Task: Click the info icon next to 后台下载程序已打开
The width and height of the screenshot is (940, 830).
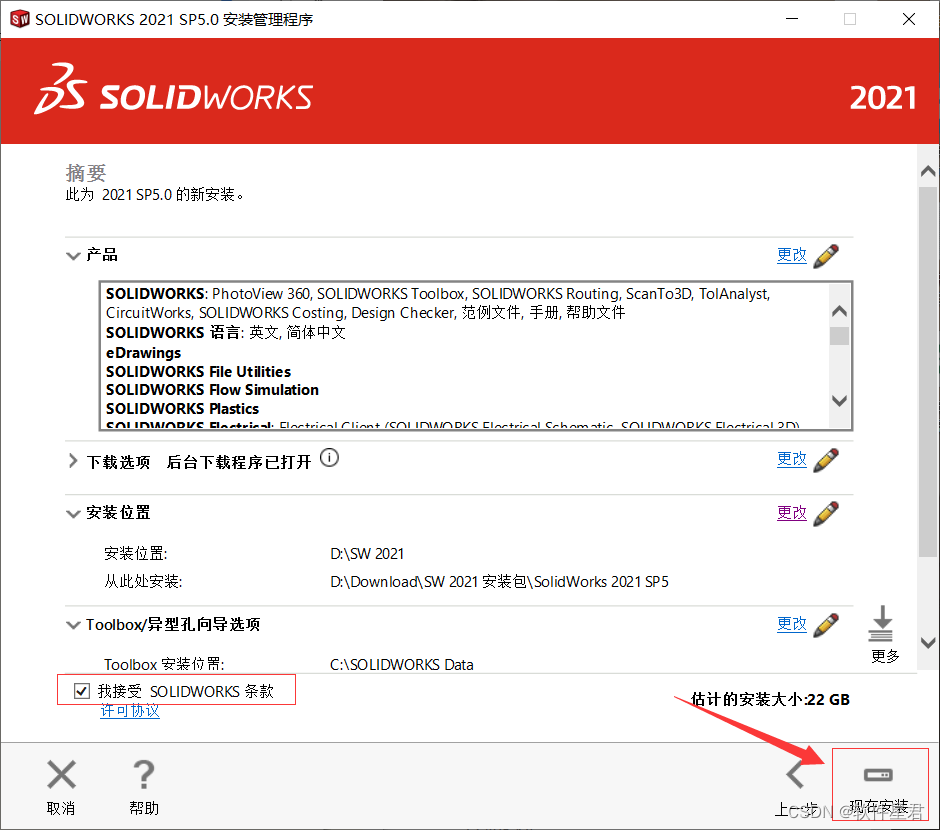Action: click(329, 458)
